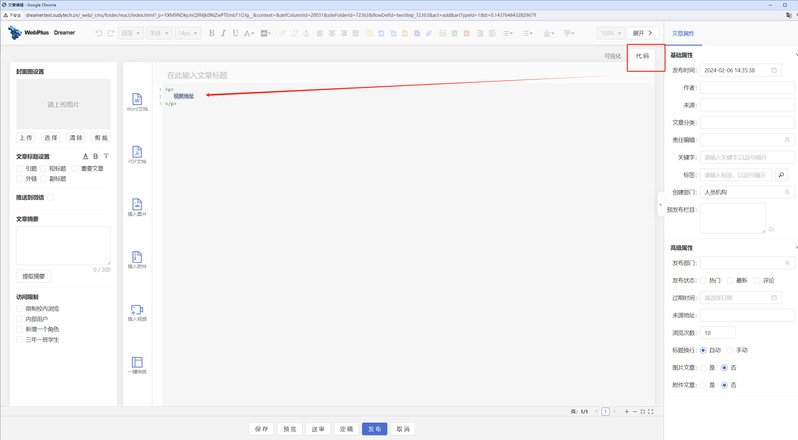Click the 选择 cover button
Screen dimensions: 798x440
[x=50, y=138]
